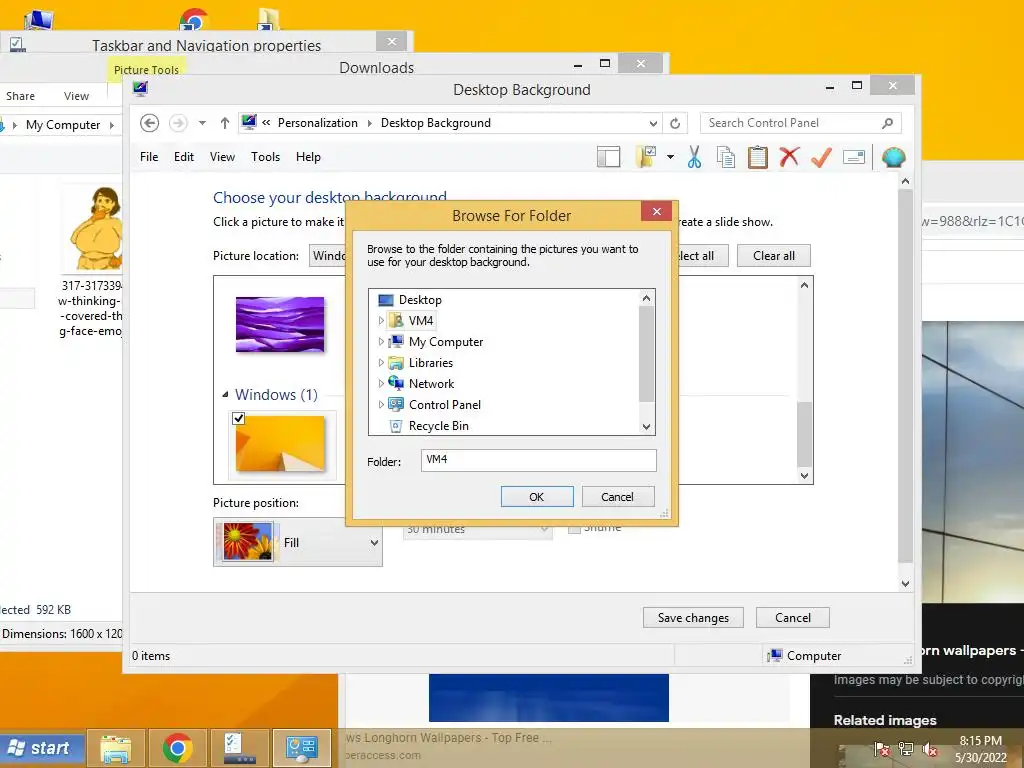1024x768 pixels.
Task: Click the Copy toolbar icon
Action: (726, 157)
